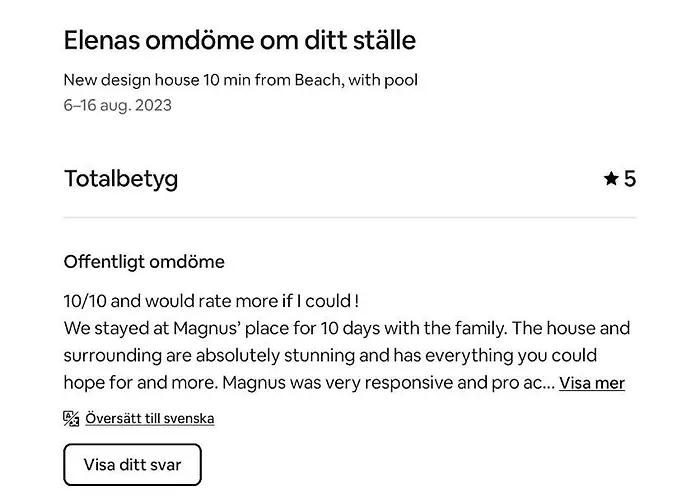Click the line starting We stayed at Magnus'

[x=346, y=328]
